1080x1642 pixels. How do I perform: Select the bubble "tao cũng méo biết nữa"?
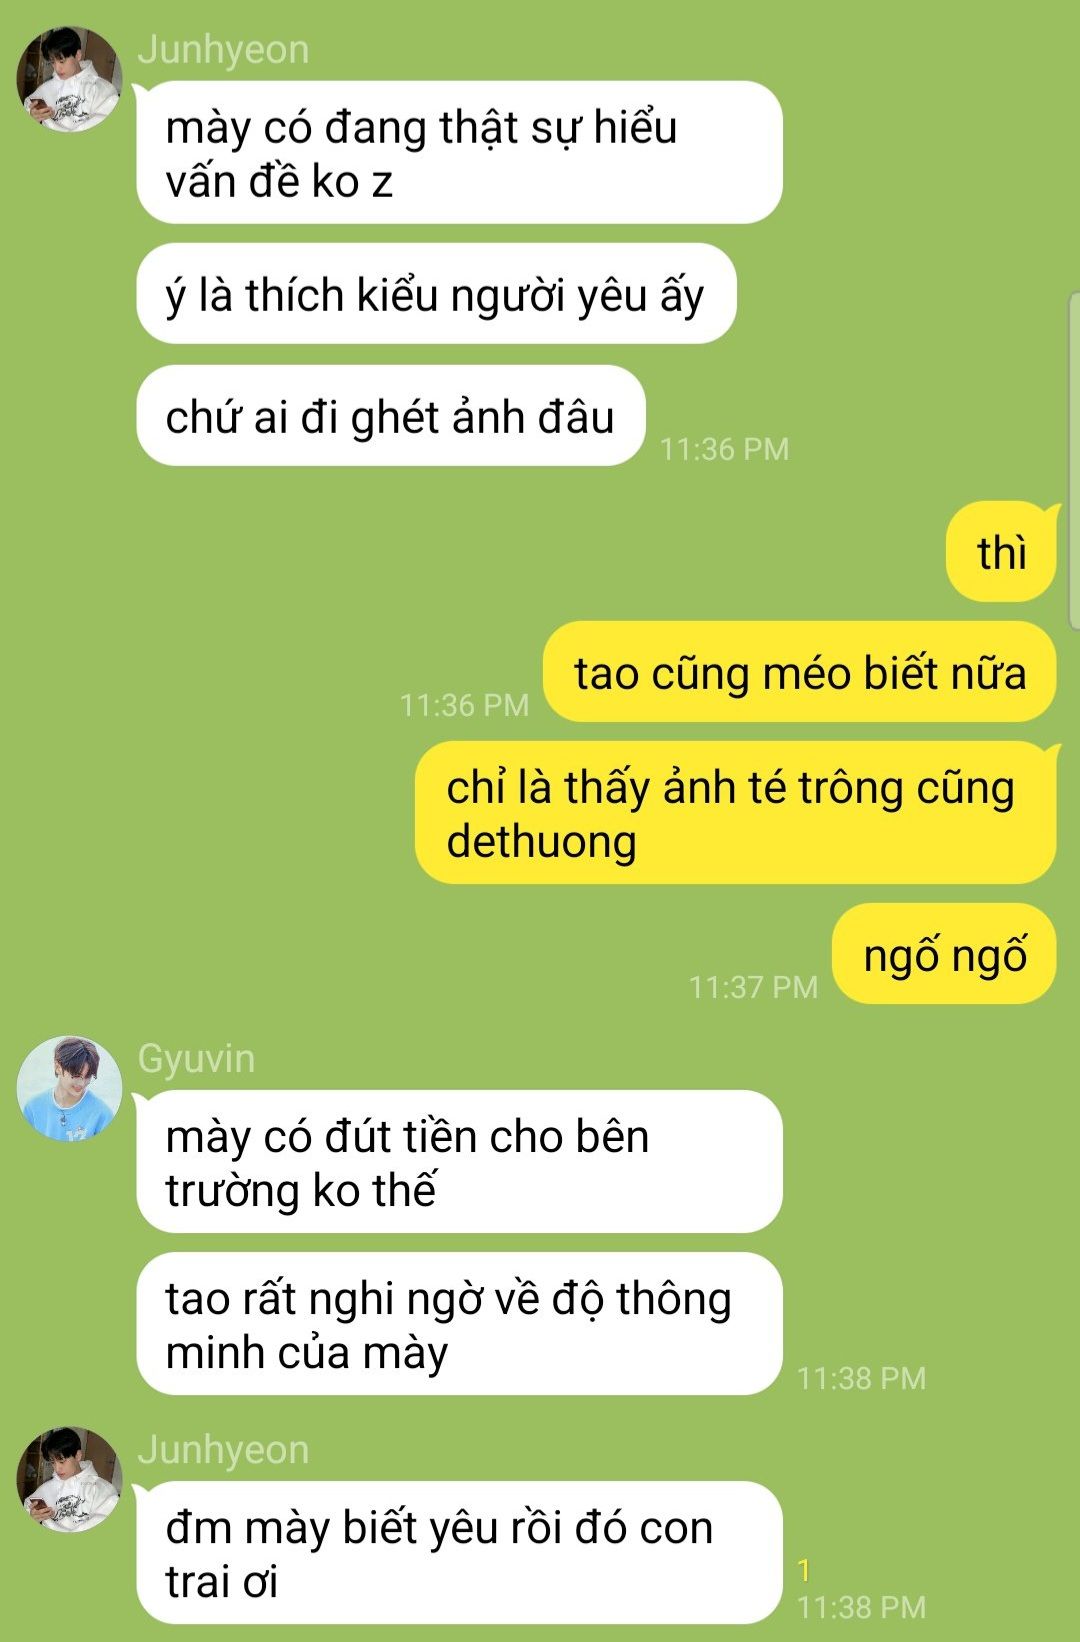click(800, 672)
